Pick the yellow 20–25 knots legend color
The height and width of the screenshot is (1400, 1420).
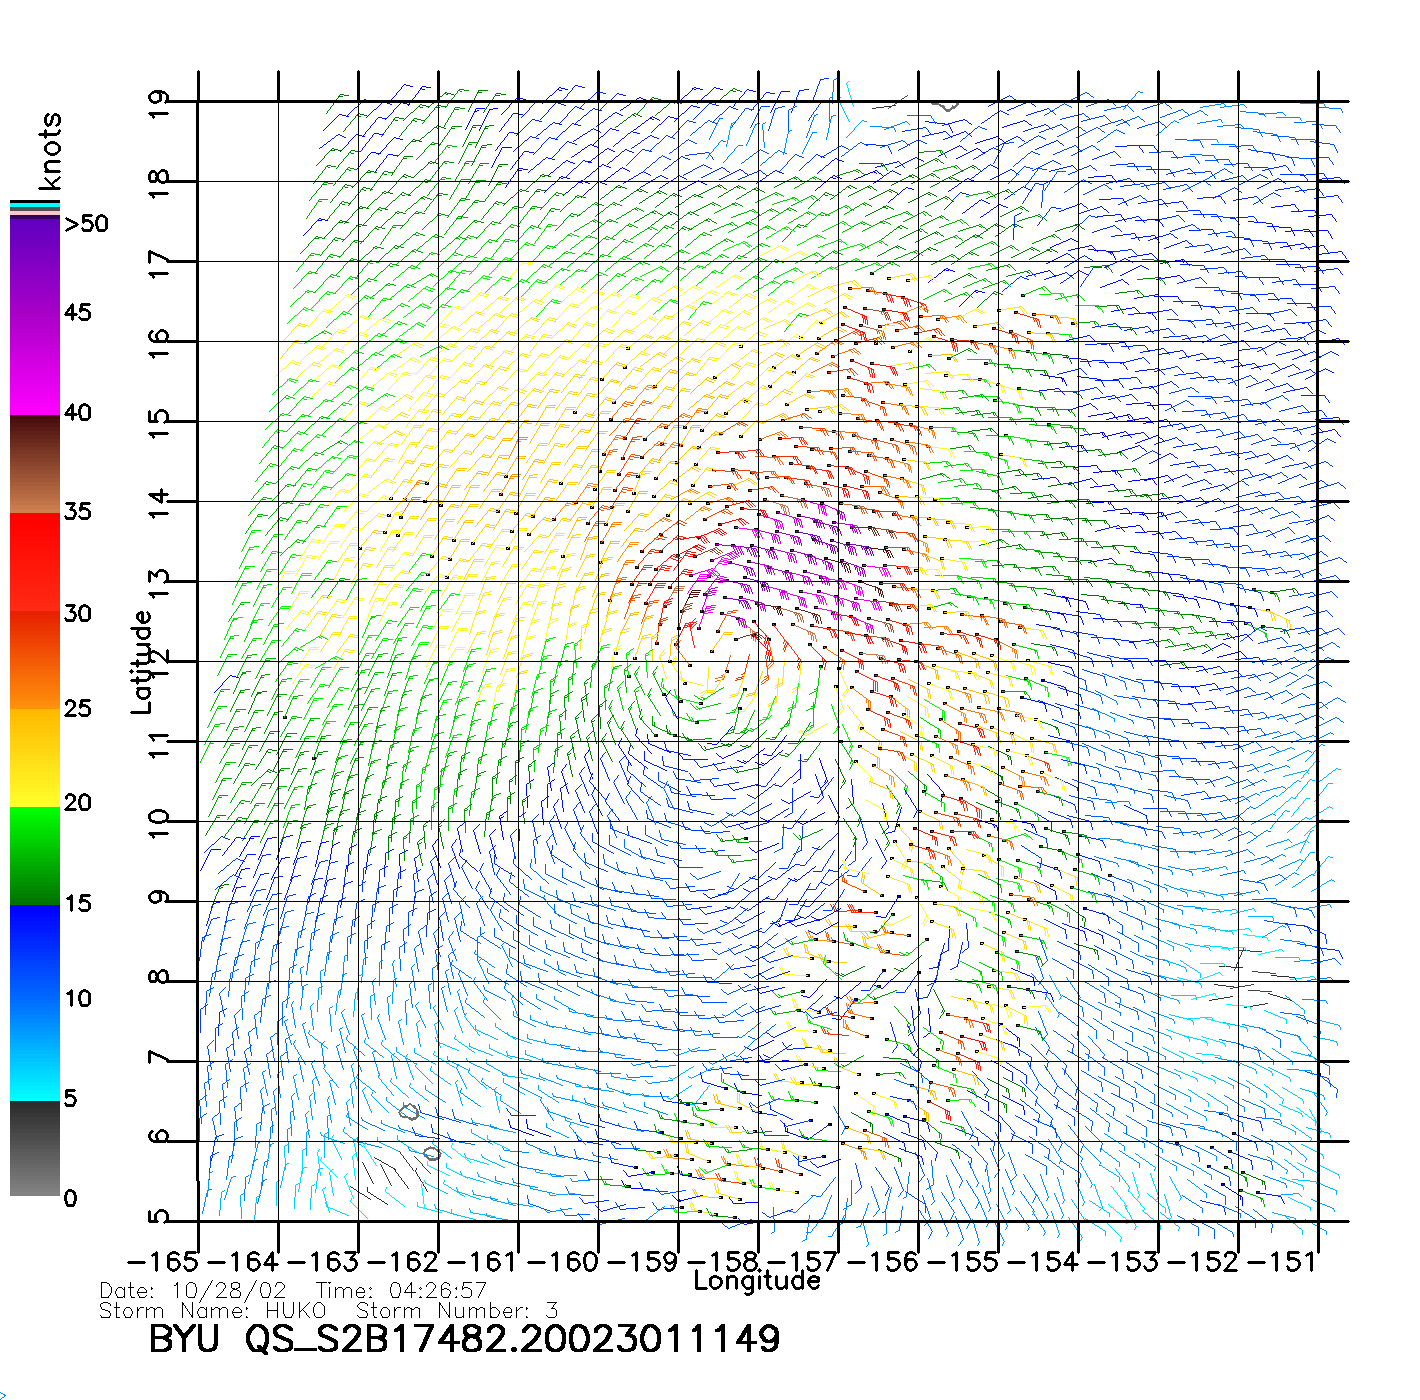pyautogui.click(x=35, y=757)
